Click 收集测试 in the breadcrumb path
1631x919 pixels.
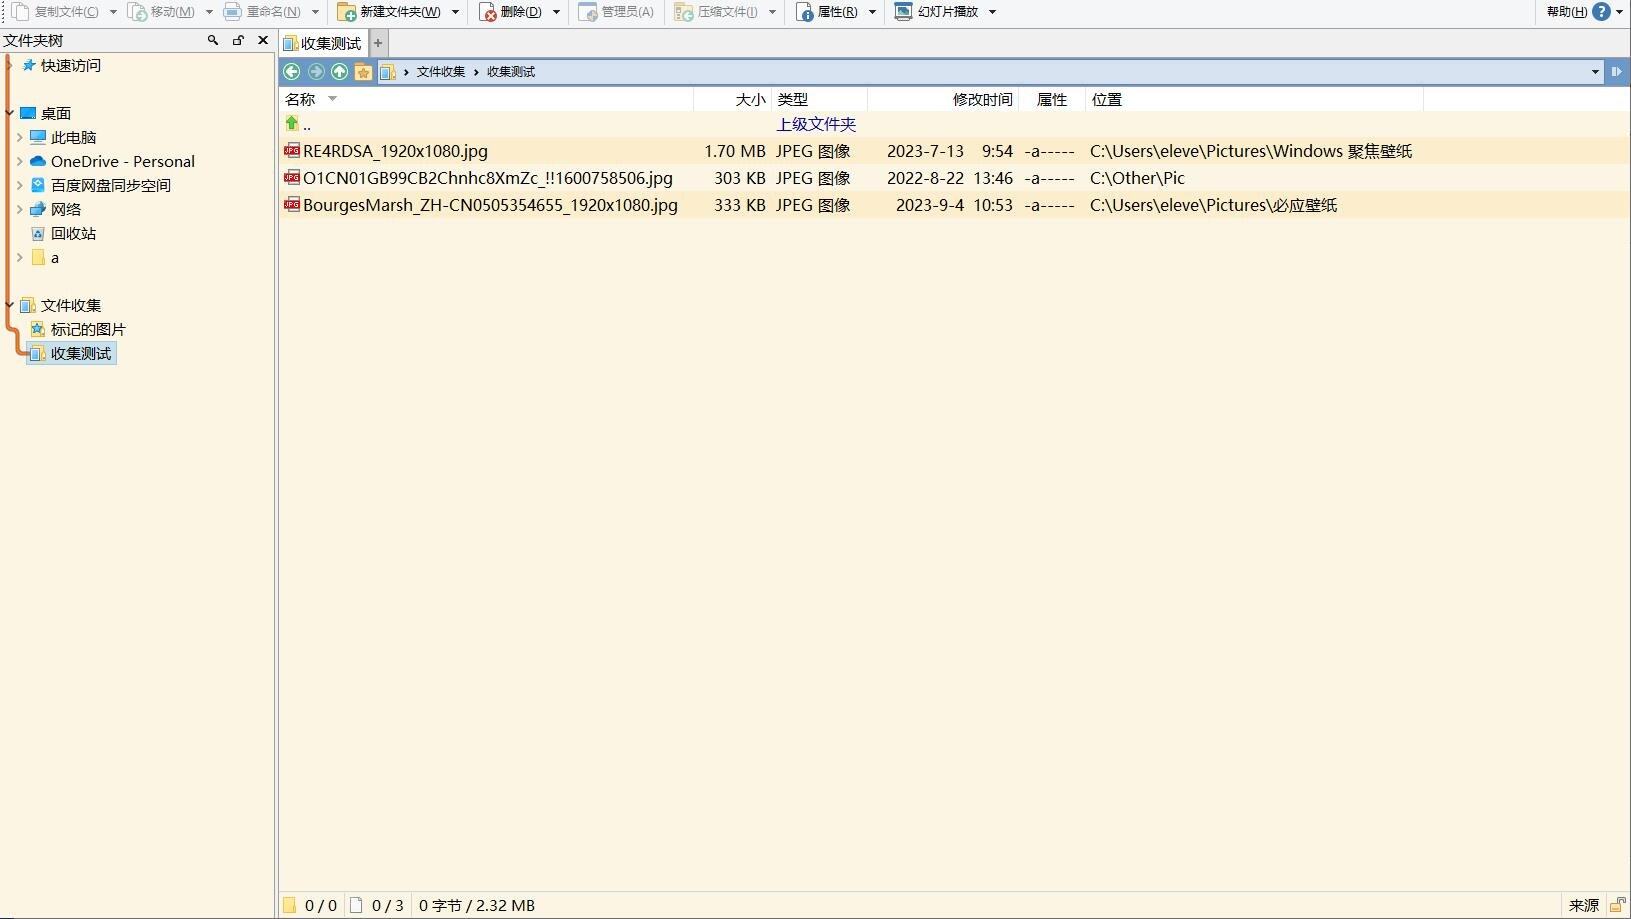pos(511,72)
